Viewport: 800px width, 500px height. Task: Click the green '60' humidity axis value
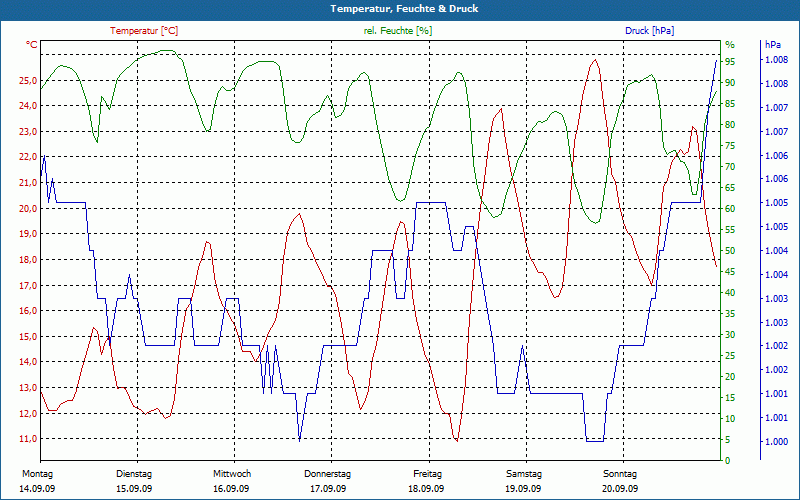(x=730, y=209)
